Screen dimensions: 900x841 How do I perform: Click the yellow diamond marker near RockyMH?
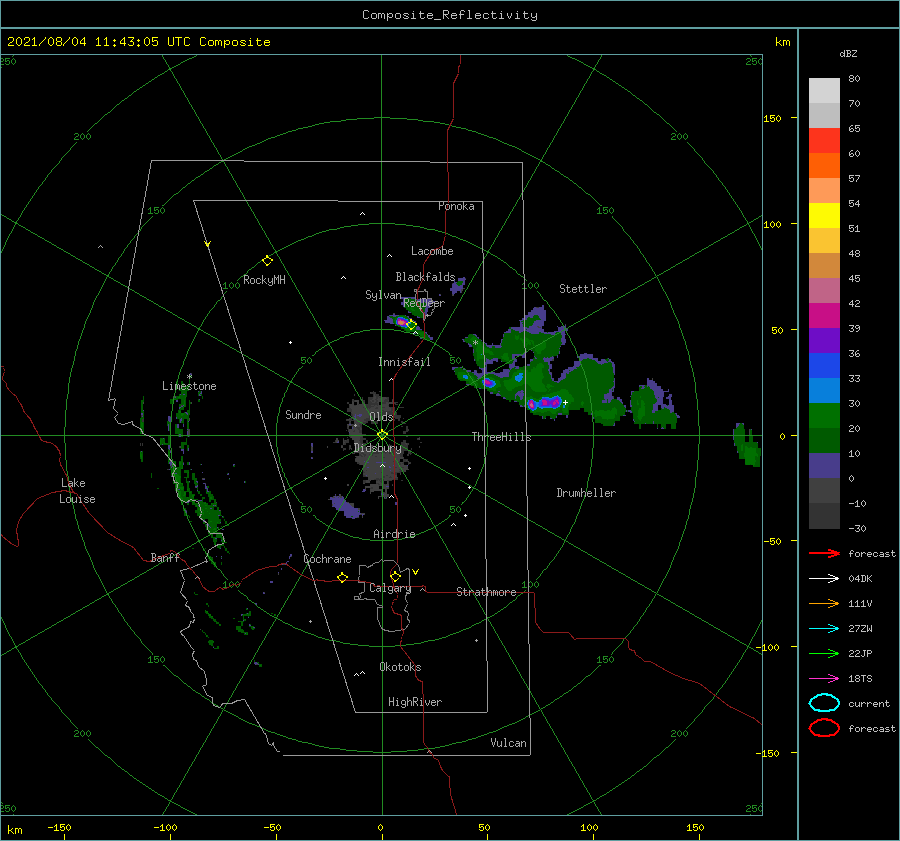click(267, 260)
